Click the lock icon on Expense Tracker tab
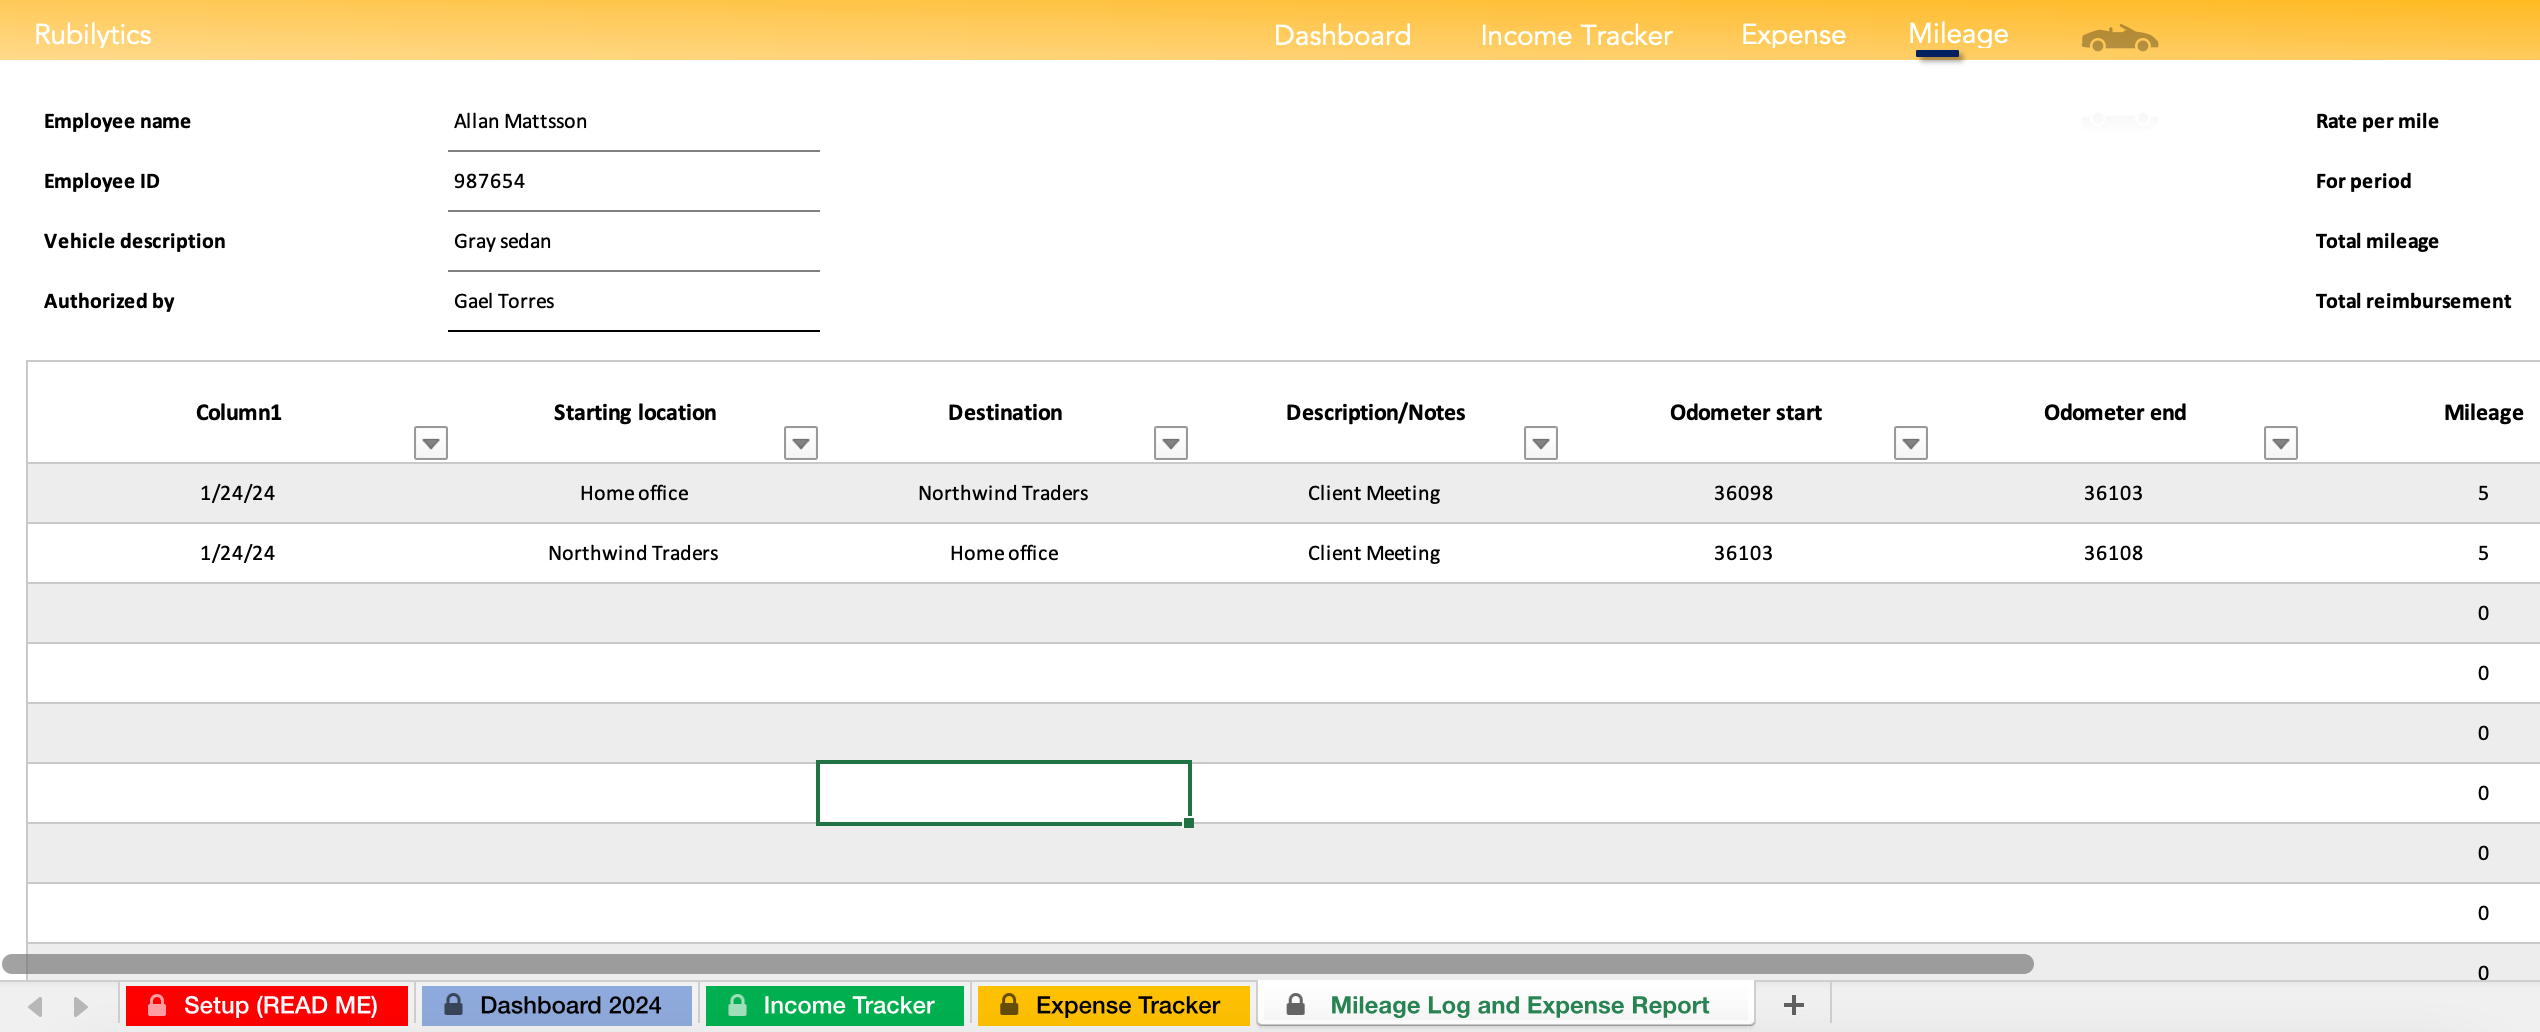The height and width of the screenshot is (1032, 2540). click(x=1009, y=1005)
